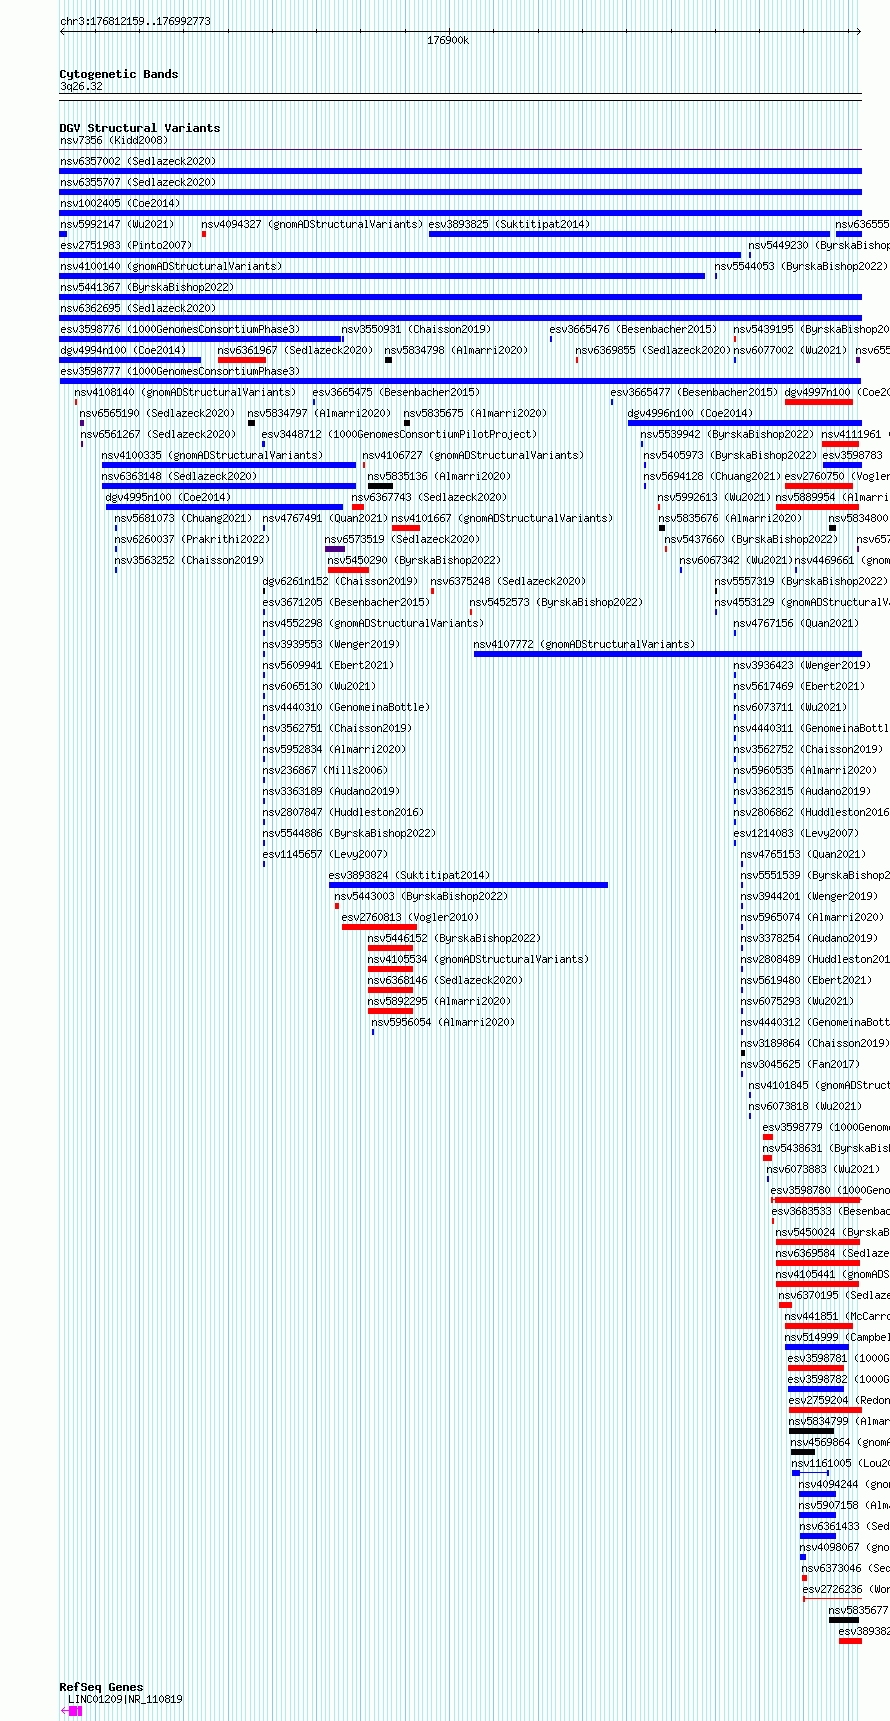Click the chr3:176812159..176992773 coordinates text

(135, 21)
